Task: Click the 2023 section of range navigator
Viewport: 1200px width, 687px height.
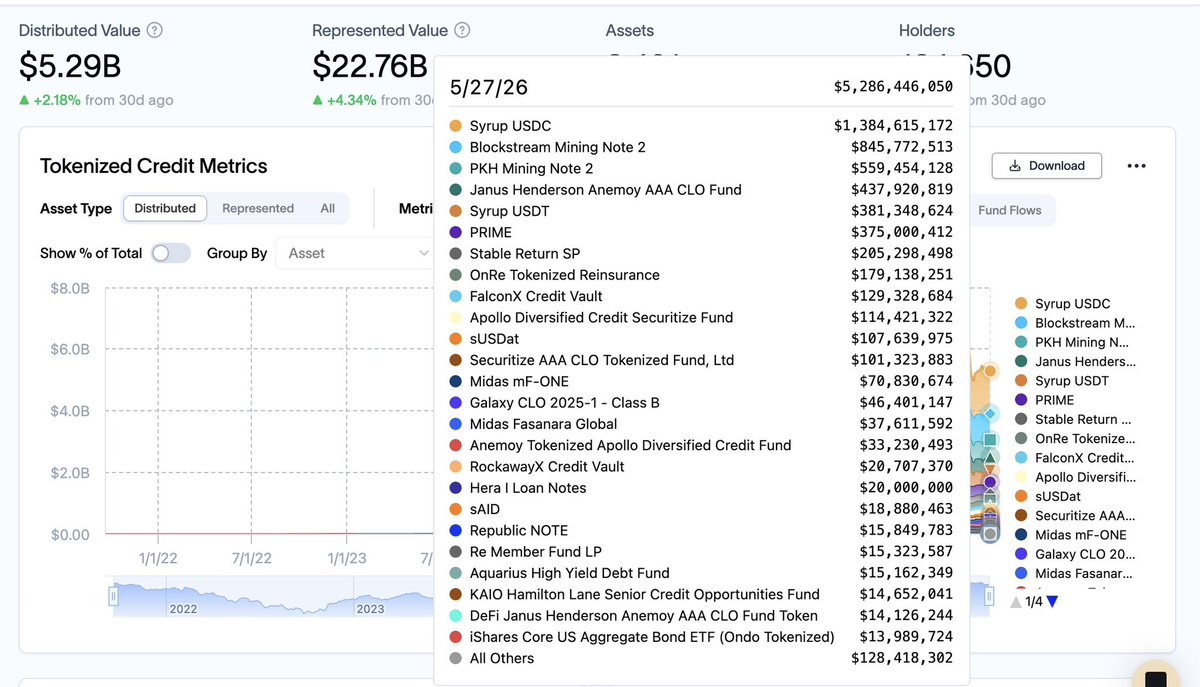Action: click(x=370, y=608)
